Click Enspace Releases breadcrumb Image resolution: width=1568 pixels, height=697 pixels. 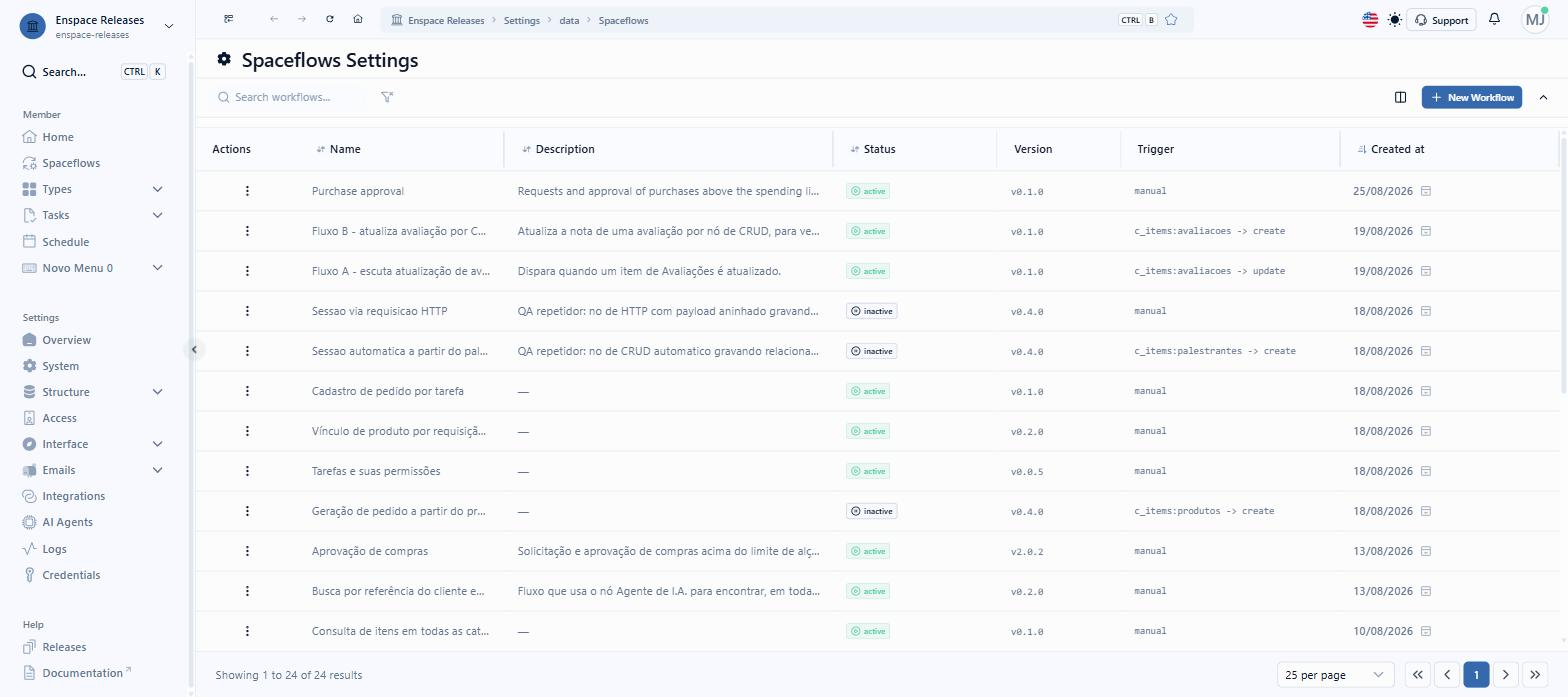(446, 20)
